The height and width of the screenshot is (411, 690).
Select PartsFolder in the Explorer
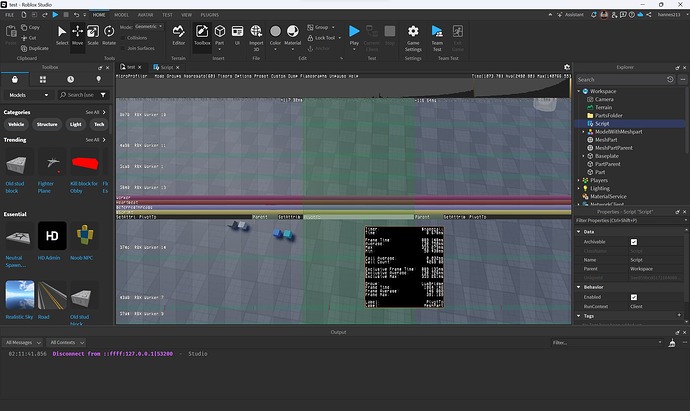click(609, 115)
